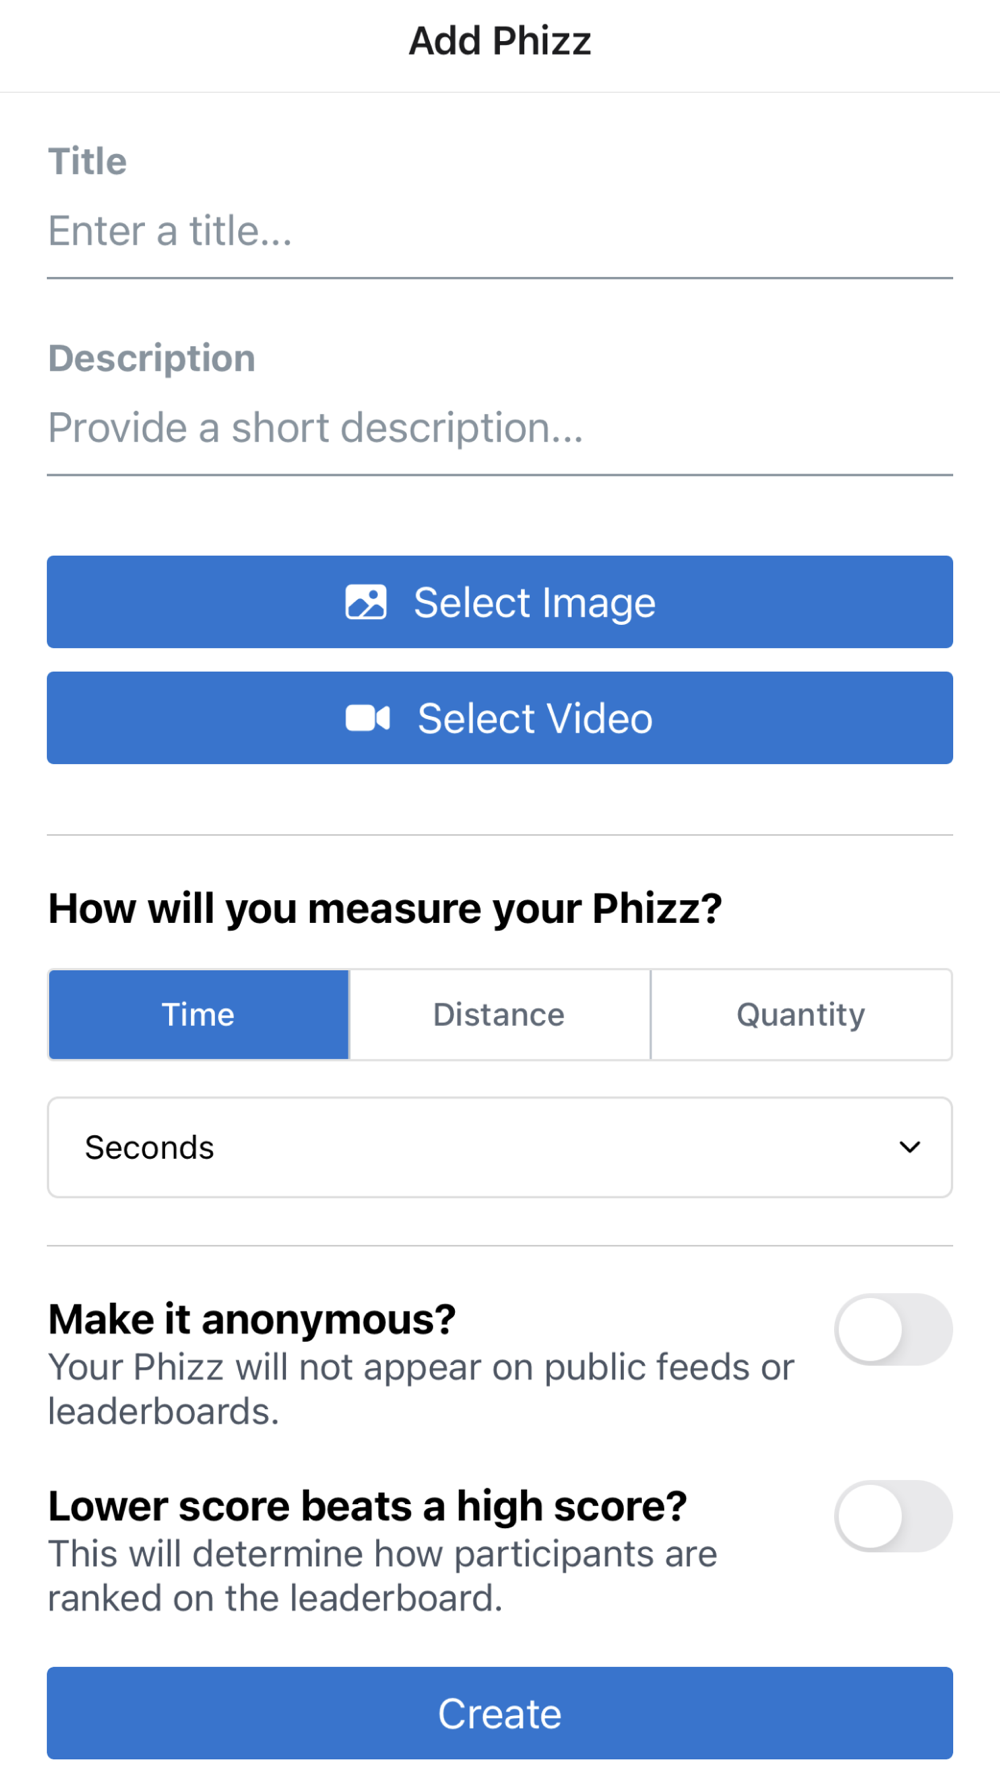
Task: Click the Title field label
Action: tap(88, 161)
